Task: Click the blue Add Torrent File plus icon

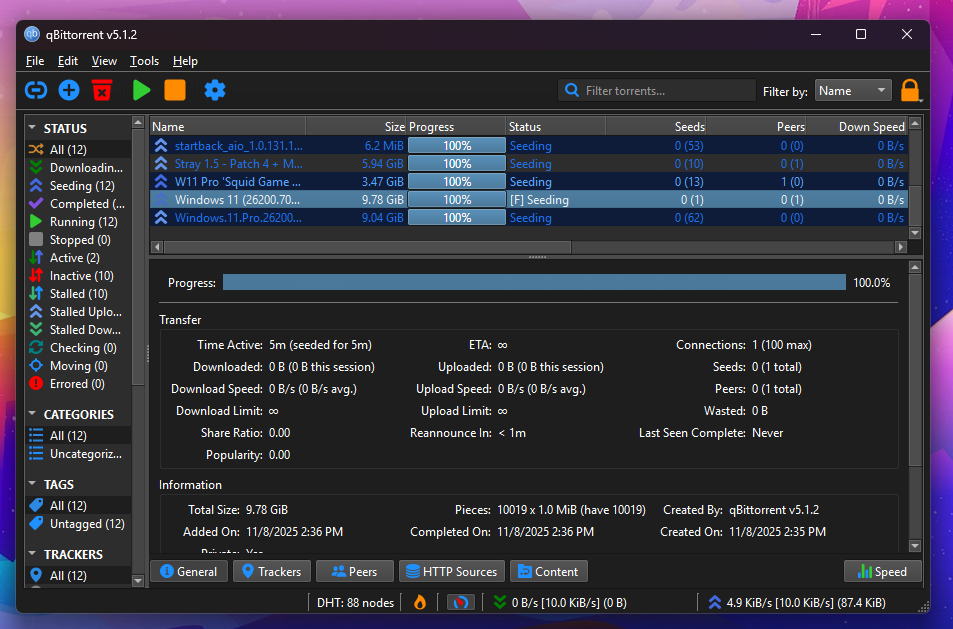Action: 69,90
